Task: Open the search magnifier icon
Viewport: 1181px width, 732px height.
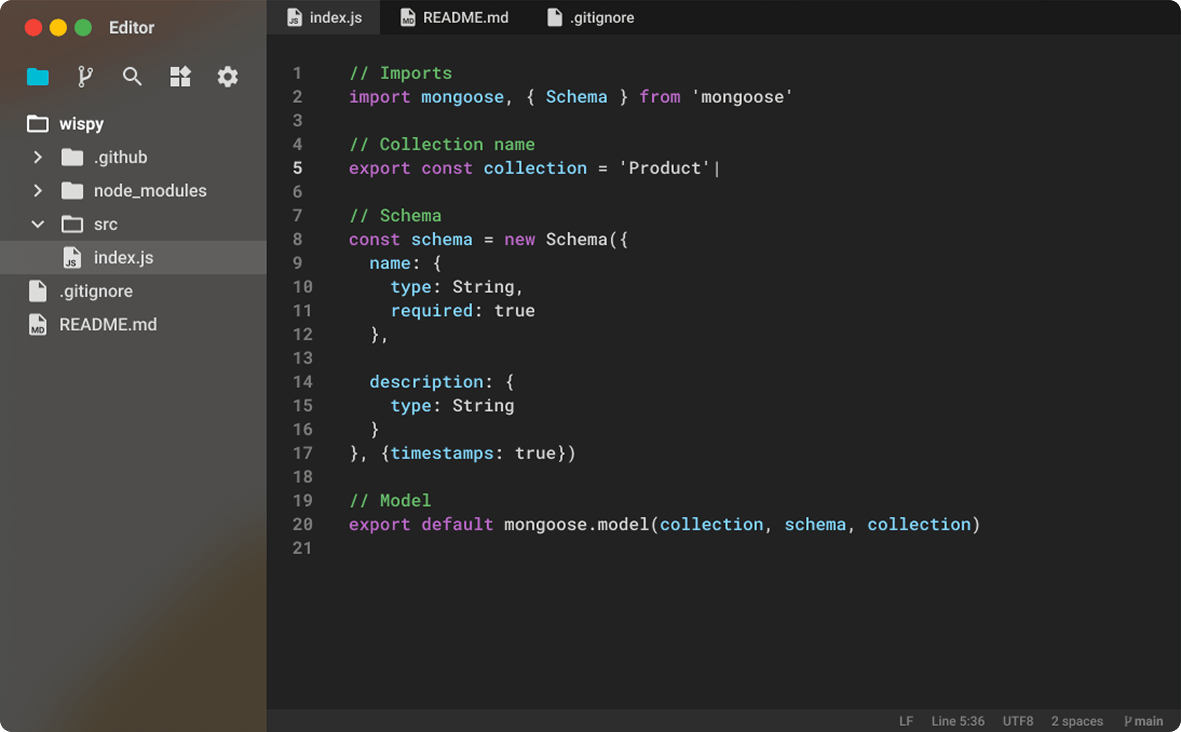Action: pyautogui.click(x=133, y=77)
